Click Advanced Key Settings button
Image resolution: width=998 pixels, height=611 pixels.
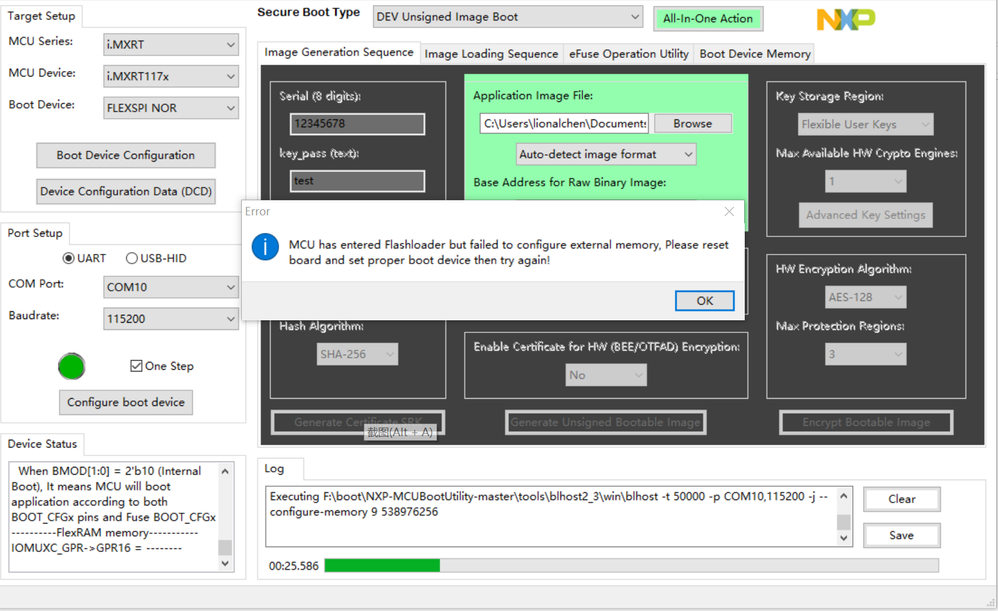coord(866,214)
